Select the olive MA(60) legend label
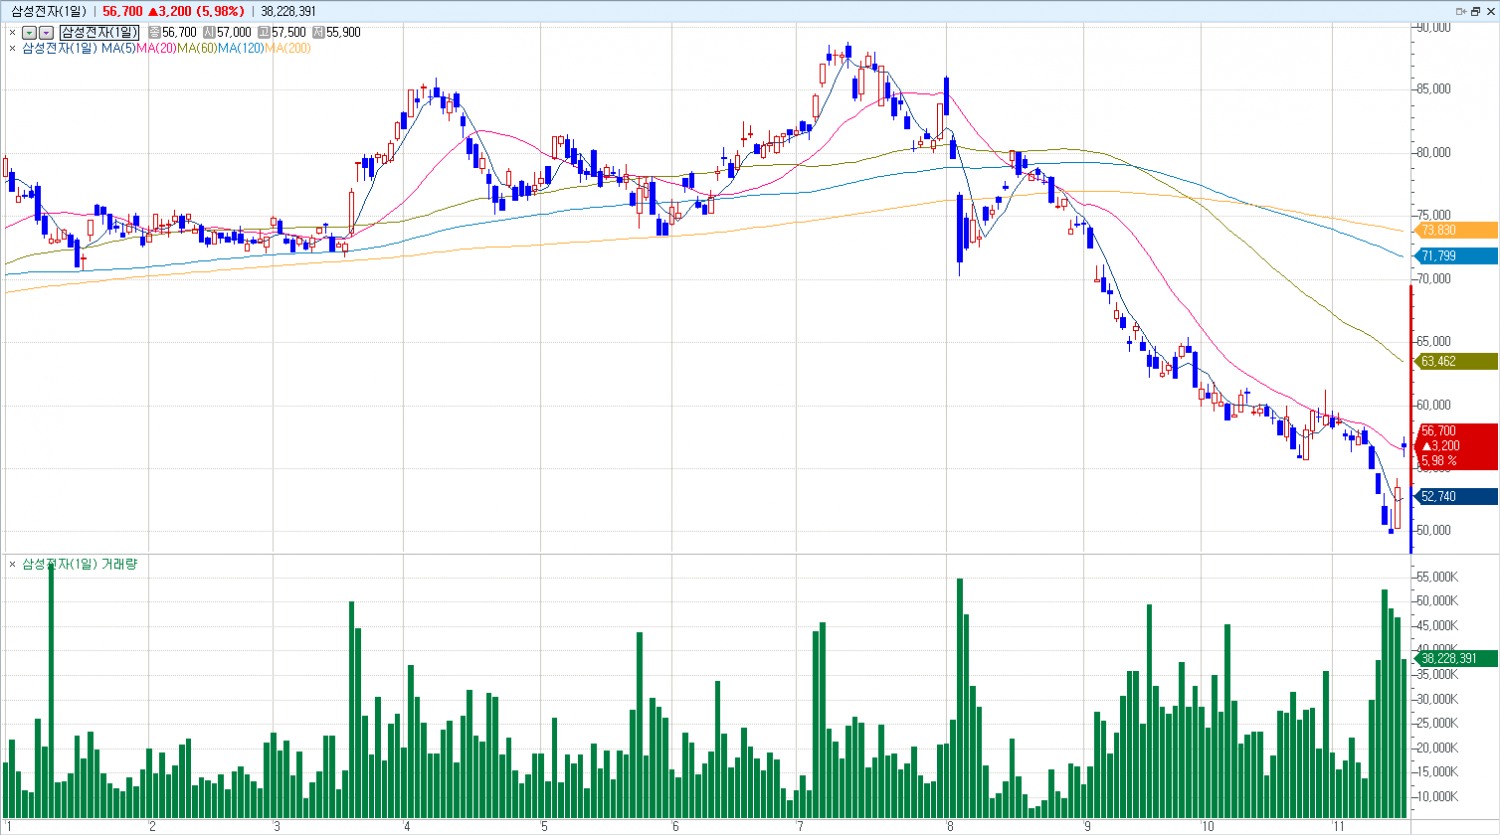The image size is (1500, 835). (x=197, y=48)
